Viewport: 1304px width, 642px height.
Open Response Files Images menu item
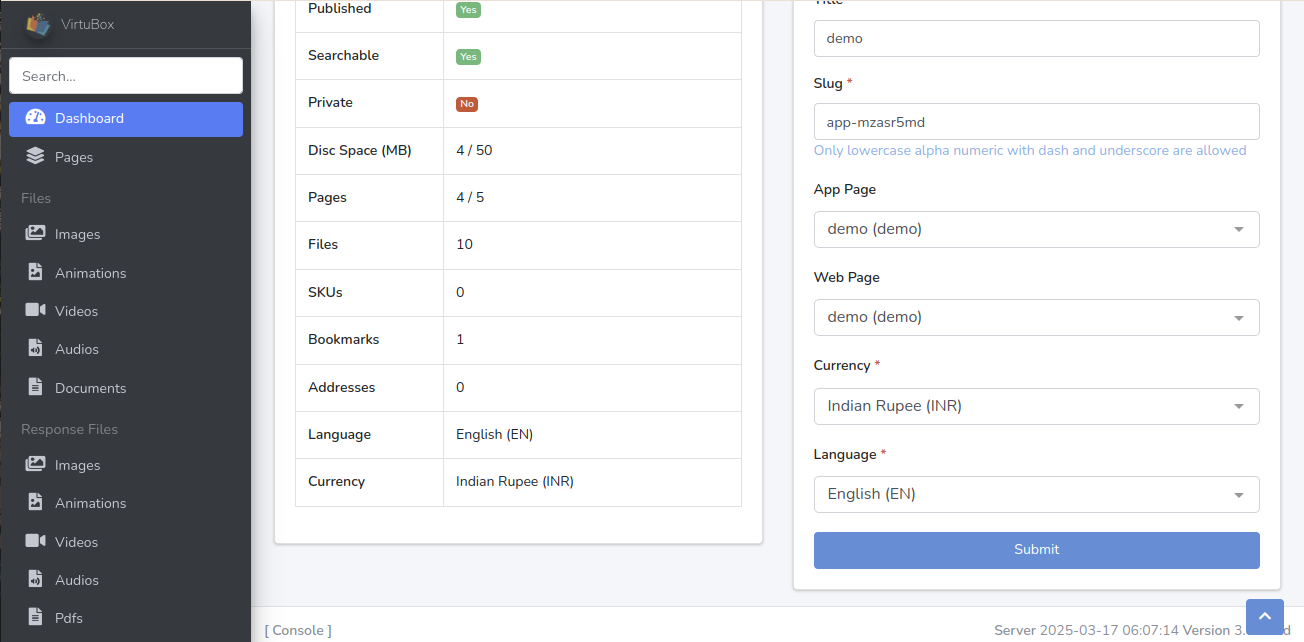[77, 465]
